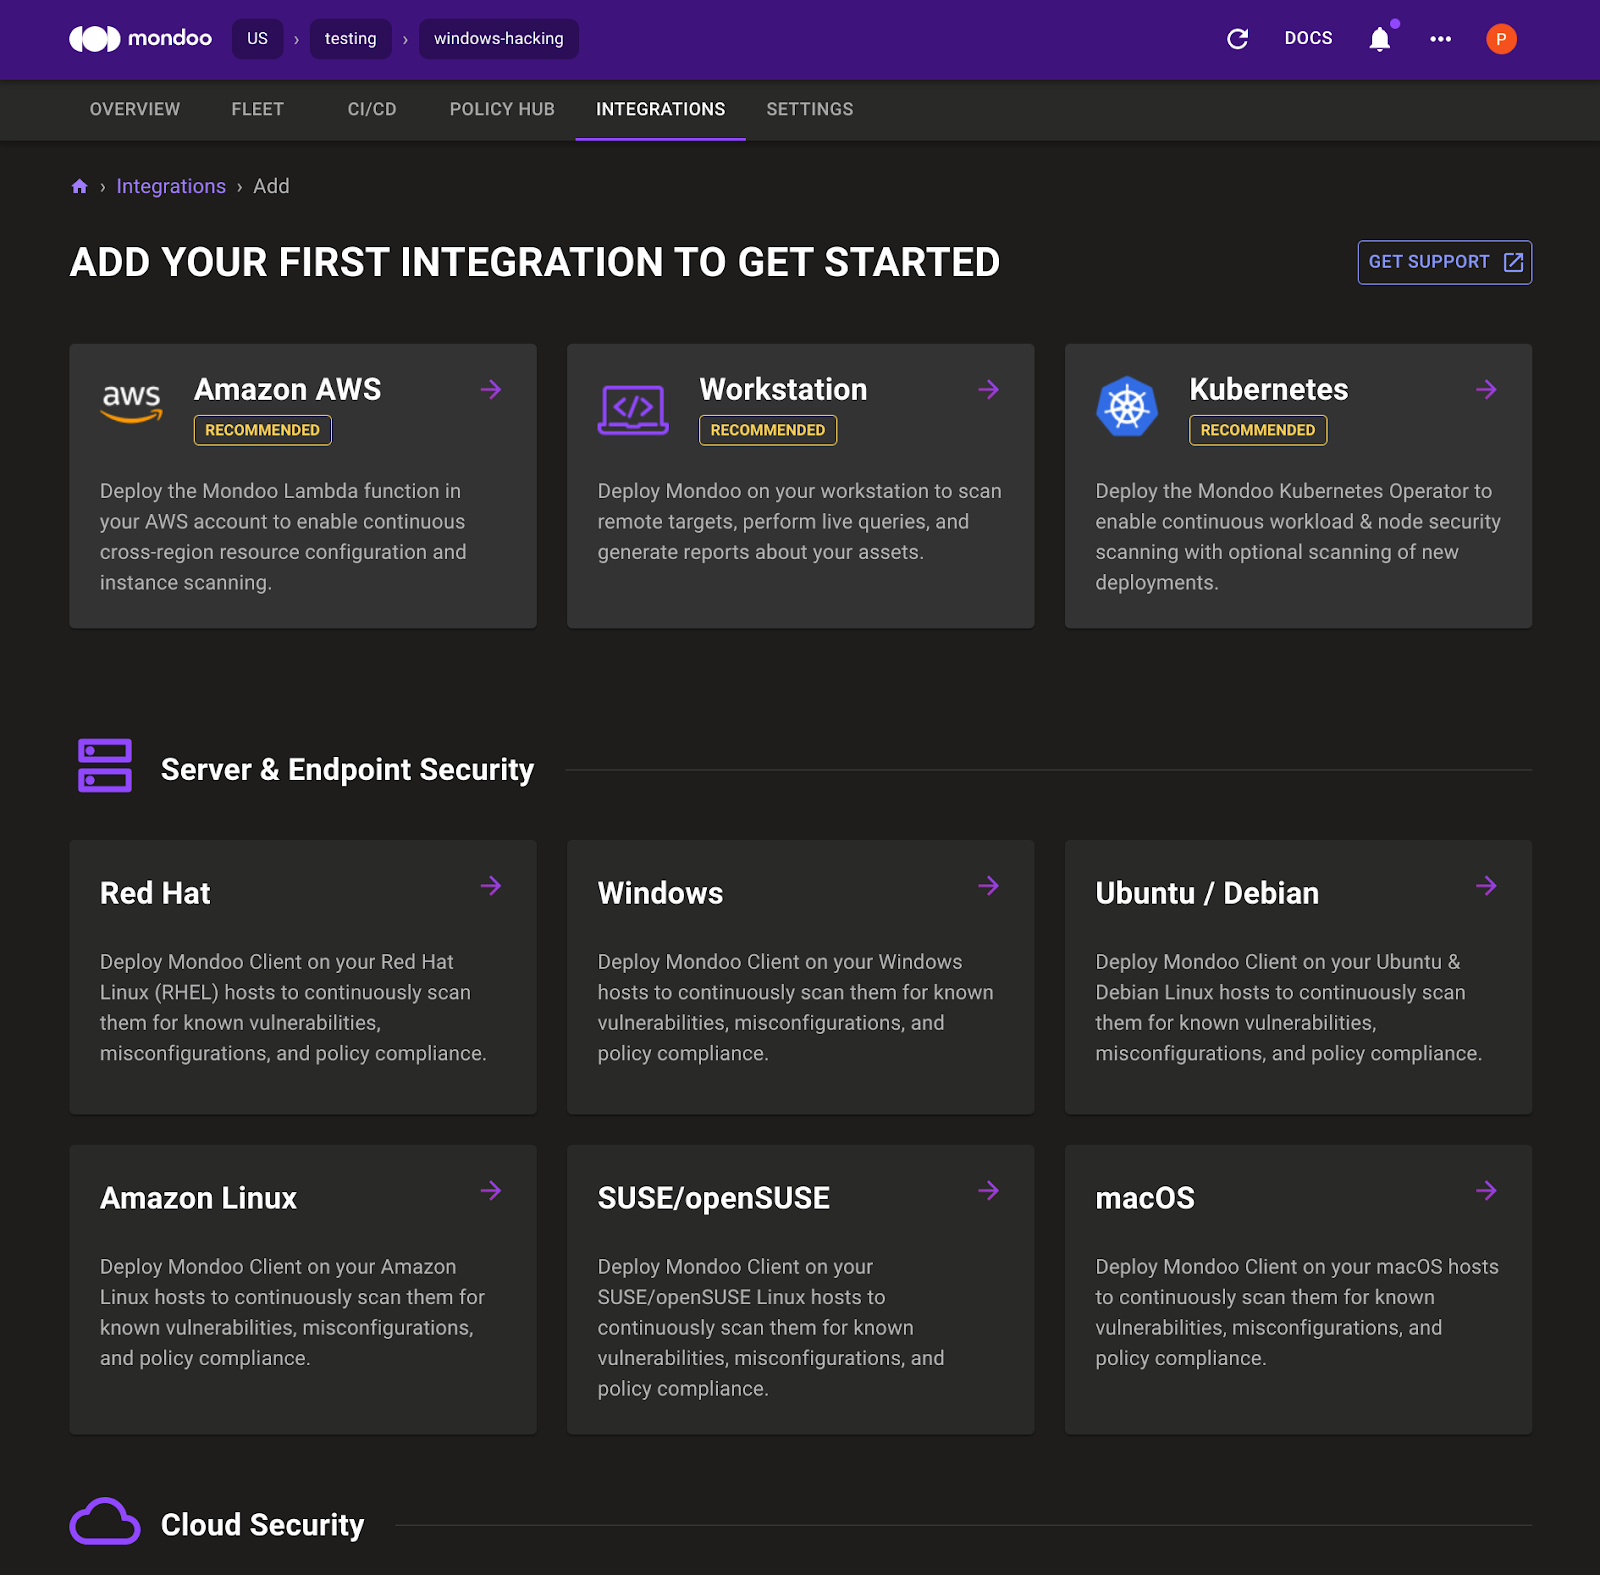Click the Server & Endpoint Security icon

(105, 766)
